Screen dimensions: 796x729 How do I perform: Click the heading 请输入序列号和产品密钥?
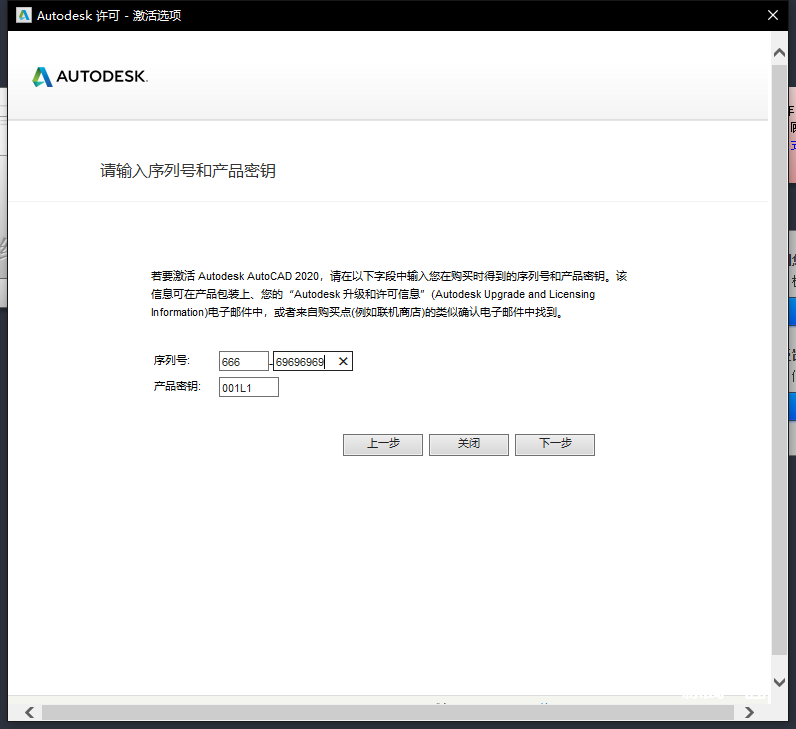187,171
